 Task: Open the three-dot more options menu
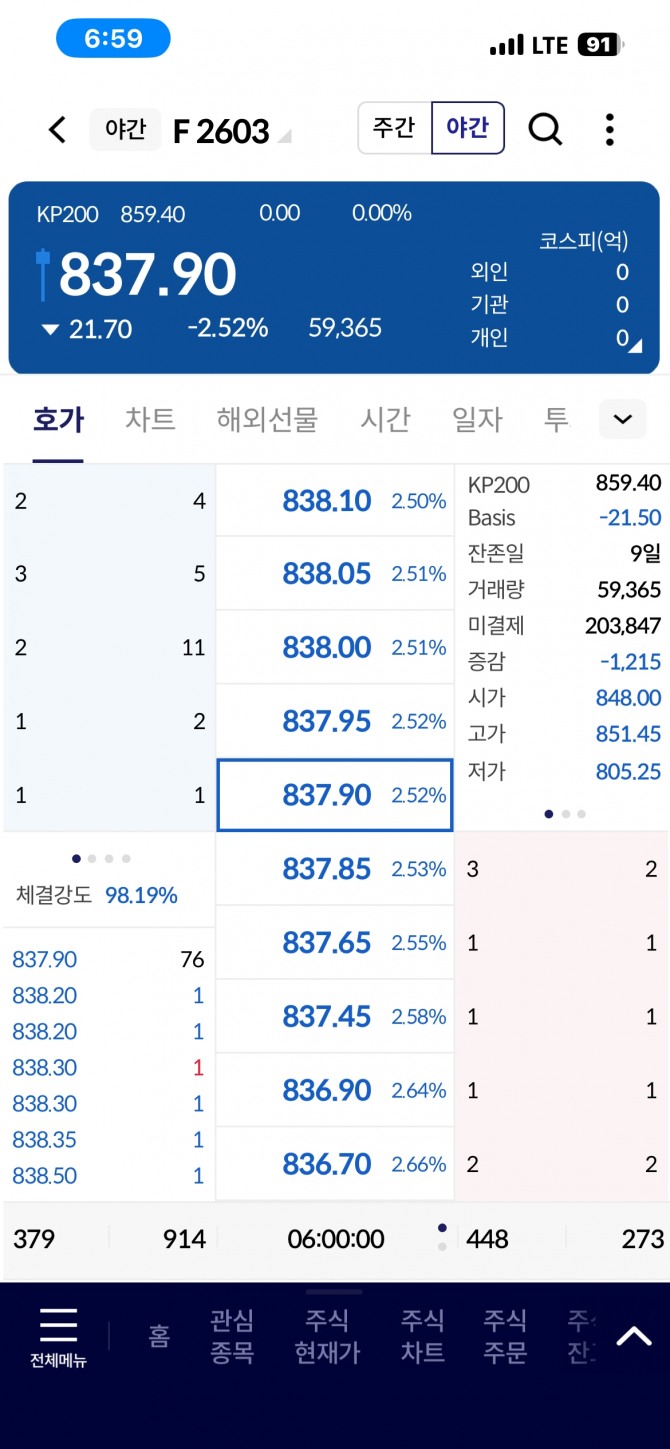point(609,129)
